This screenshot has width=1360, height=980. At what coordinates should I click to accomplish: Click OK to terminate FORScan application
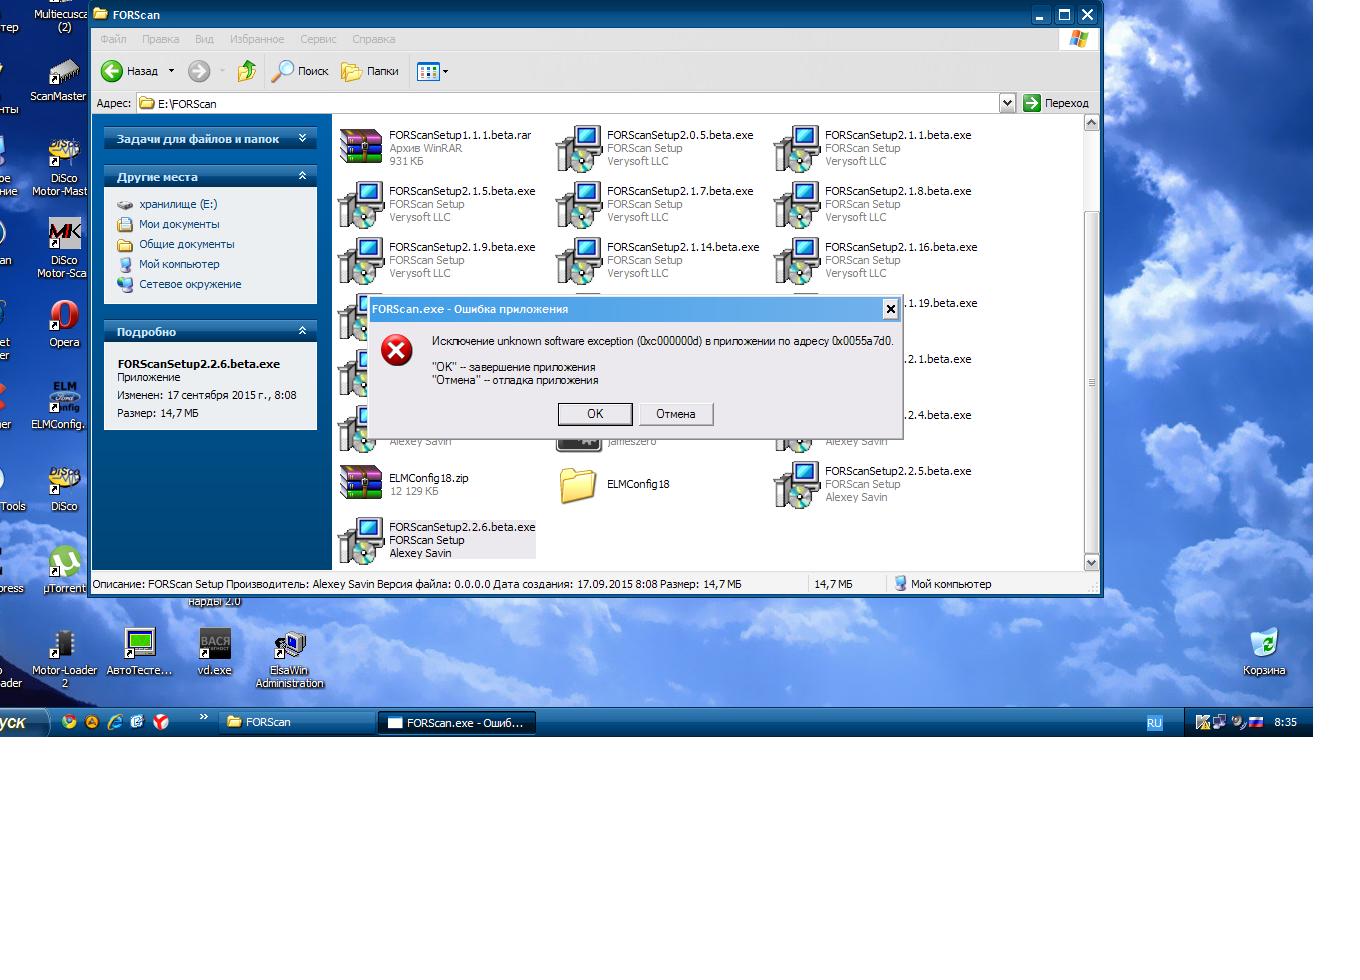coord(594,414)
